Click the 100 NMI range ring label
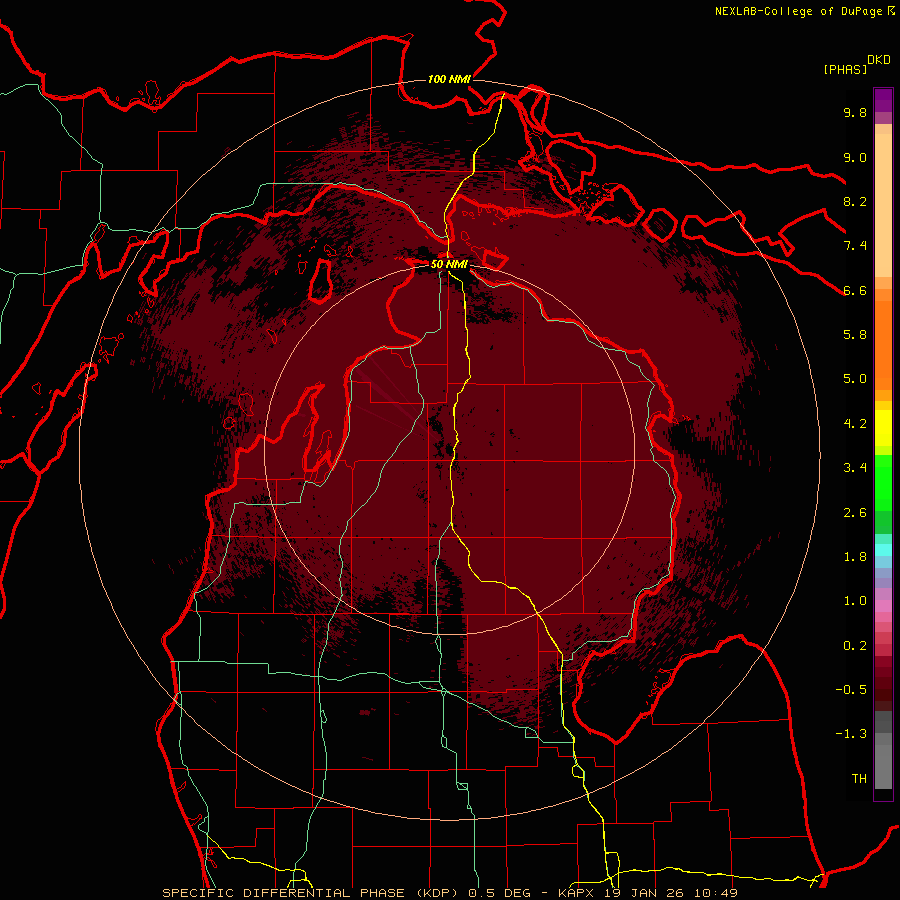This screenshot has height=900, width=900. click(x=449, y=79)
